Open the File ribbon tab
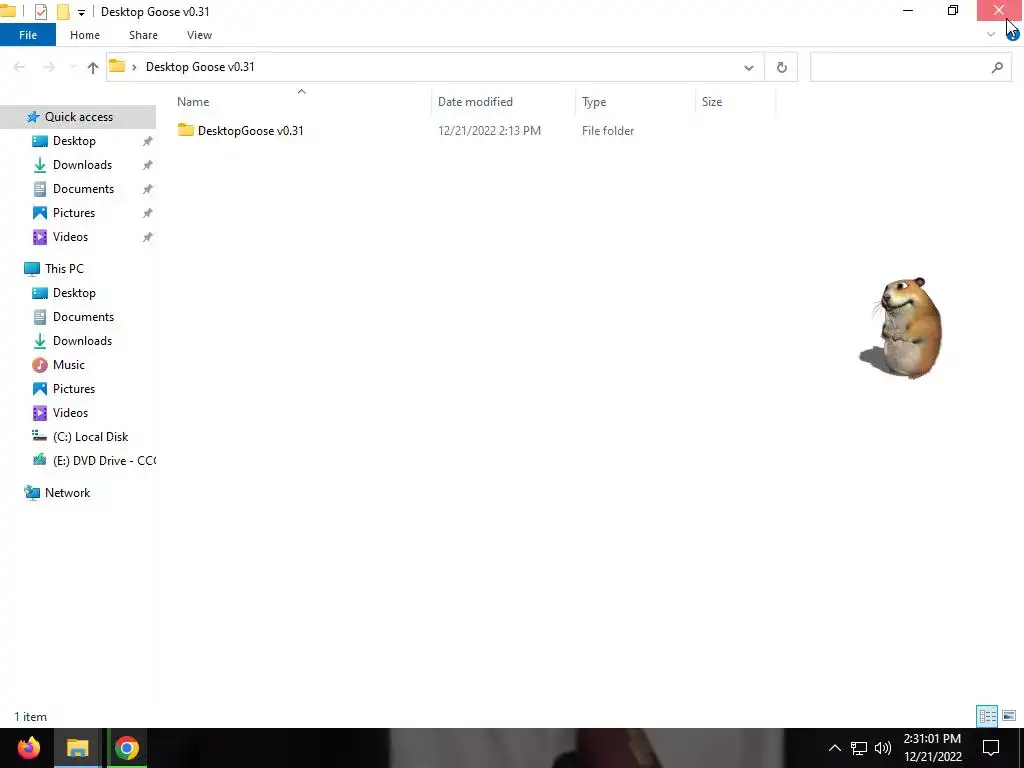The image size is (1024, 768). click(x=28, y=35)
